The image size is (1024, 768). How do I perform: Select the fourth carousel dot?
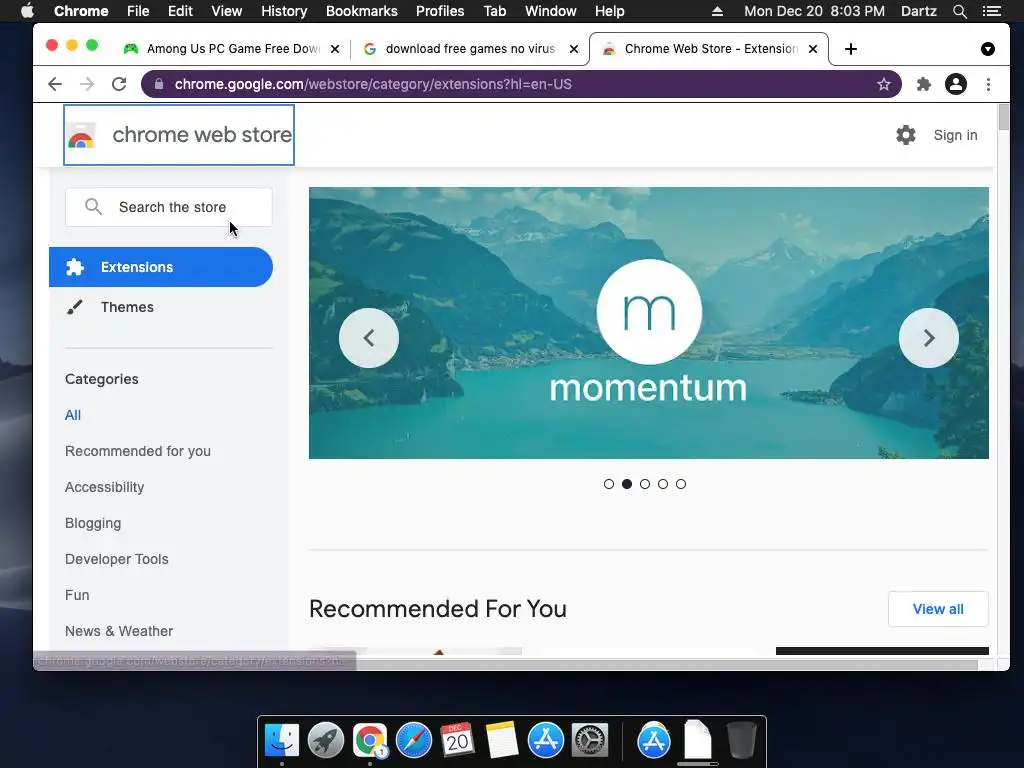[x=663, y=484]
